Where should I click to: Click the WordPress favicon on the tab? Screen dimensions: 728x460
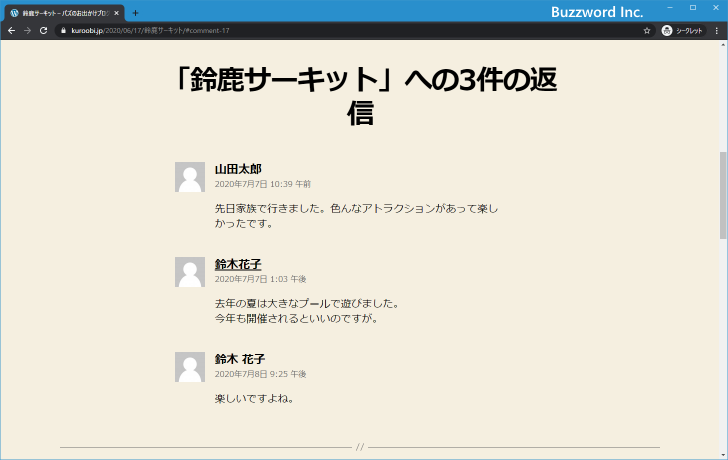pos(14,13)
